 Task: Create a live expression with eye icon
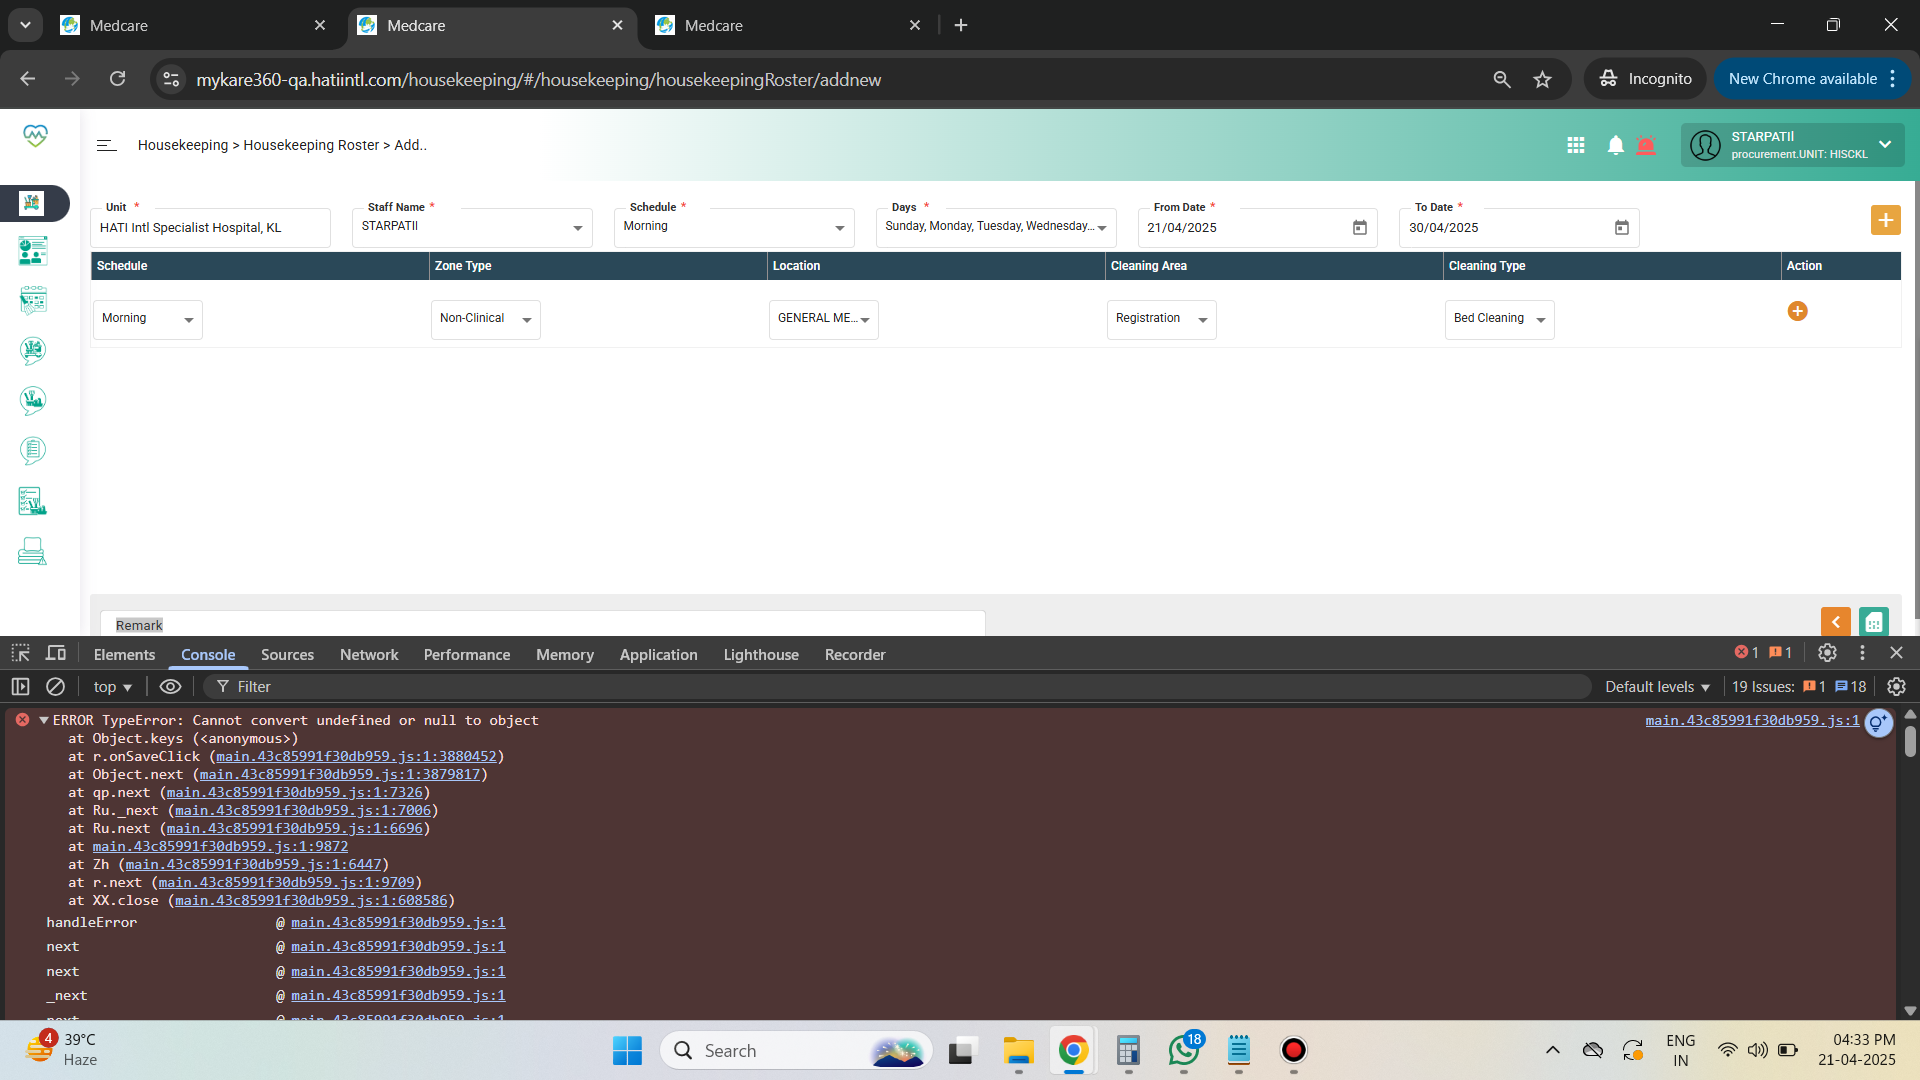171,687
